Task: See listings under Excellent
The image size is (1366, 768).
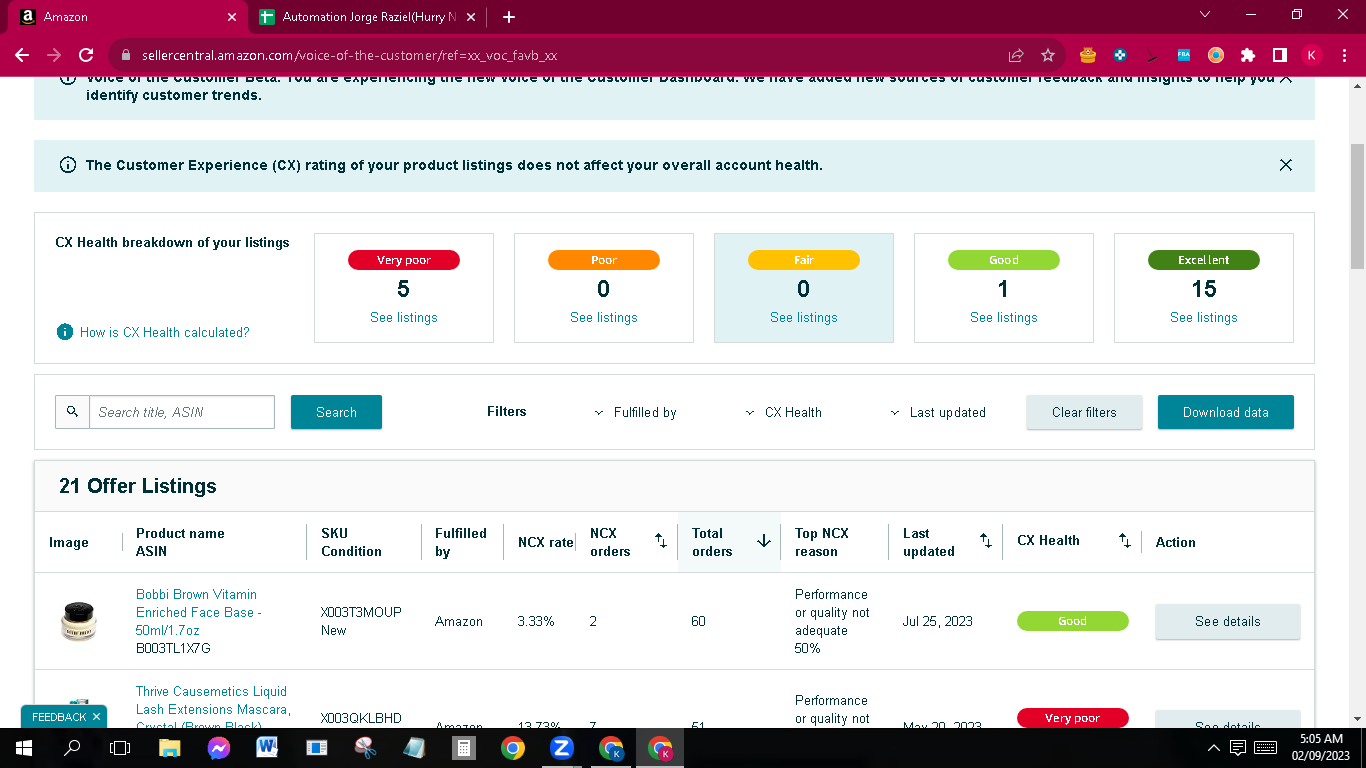Action: (x=1204, y=317)
